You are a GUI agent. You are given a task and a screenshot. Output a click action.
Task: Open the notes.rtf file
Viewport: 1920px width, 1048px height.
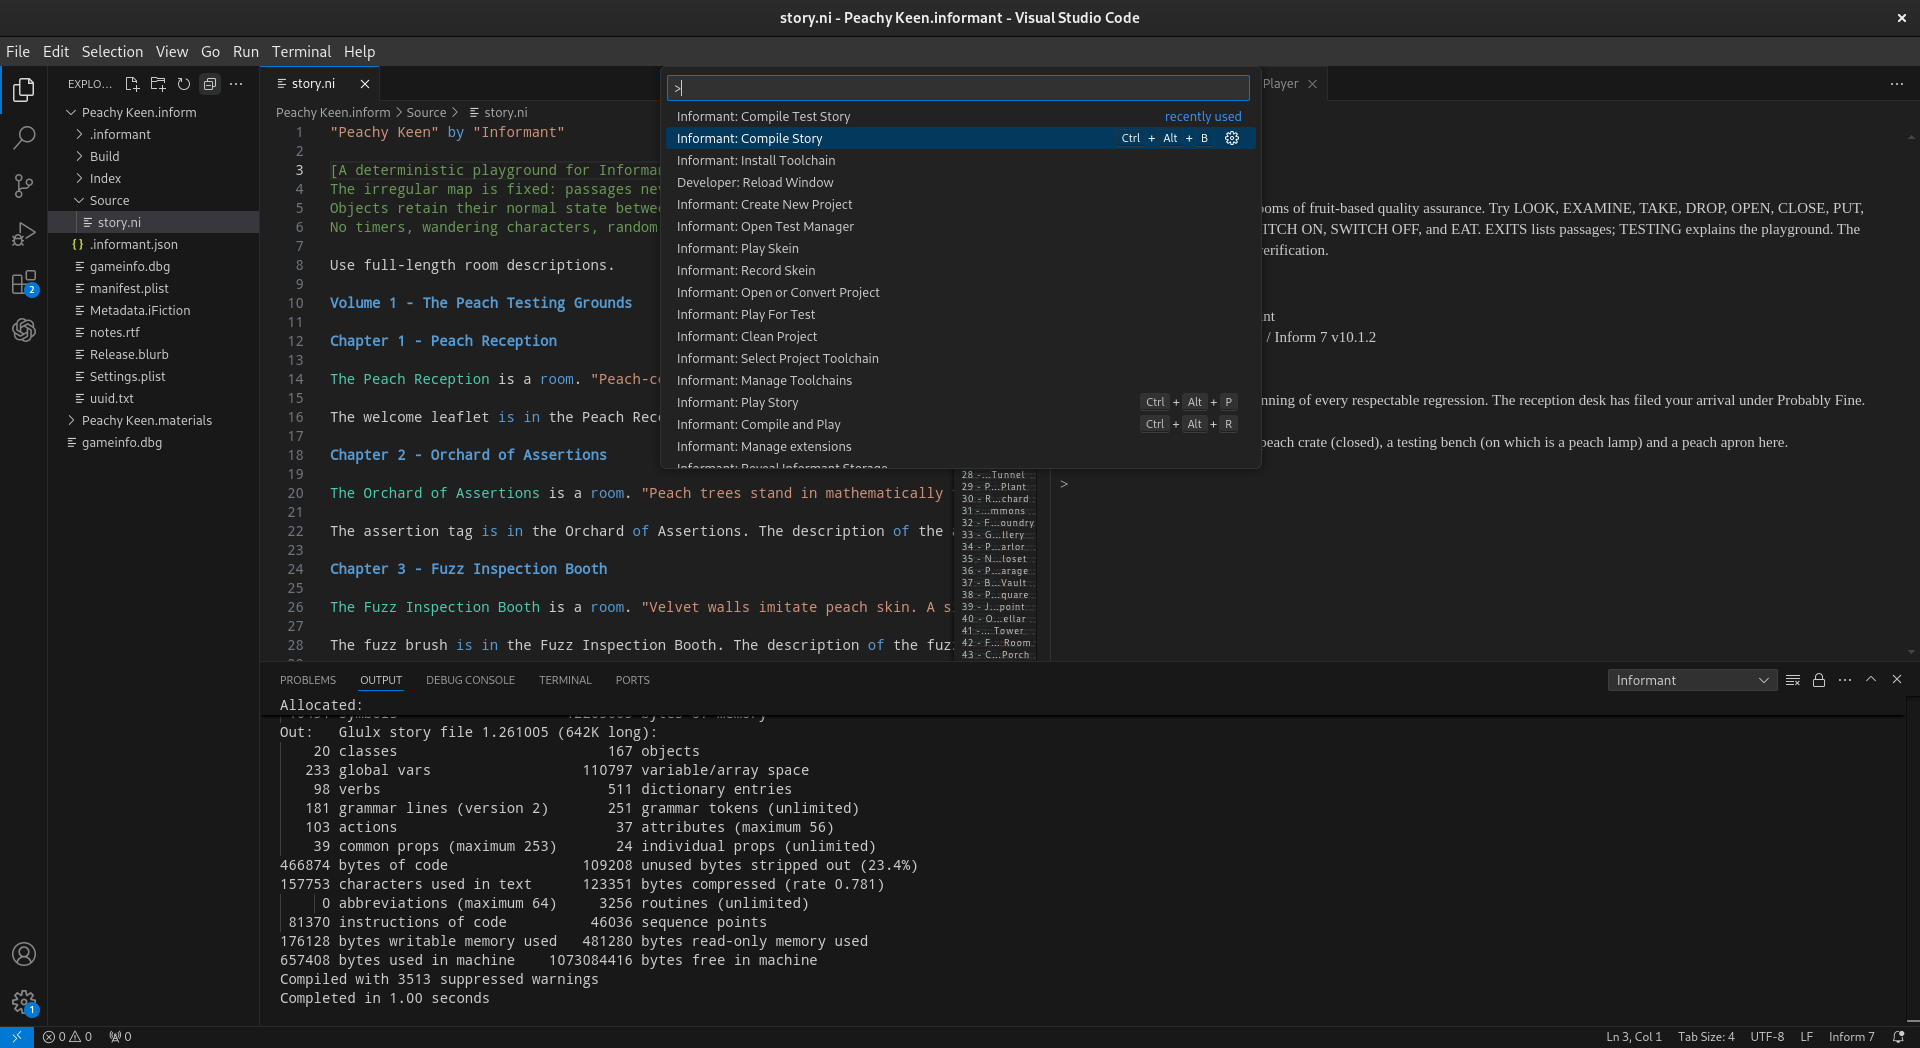pyautogui.click(x=154, y=332)
